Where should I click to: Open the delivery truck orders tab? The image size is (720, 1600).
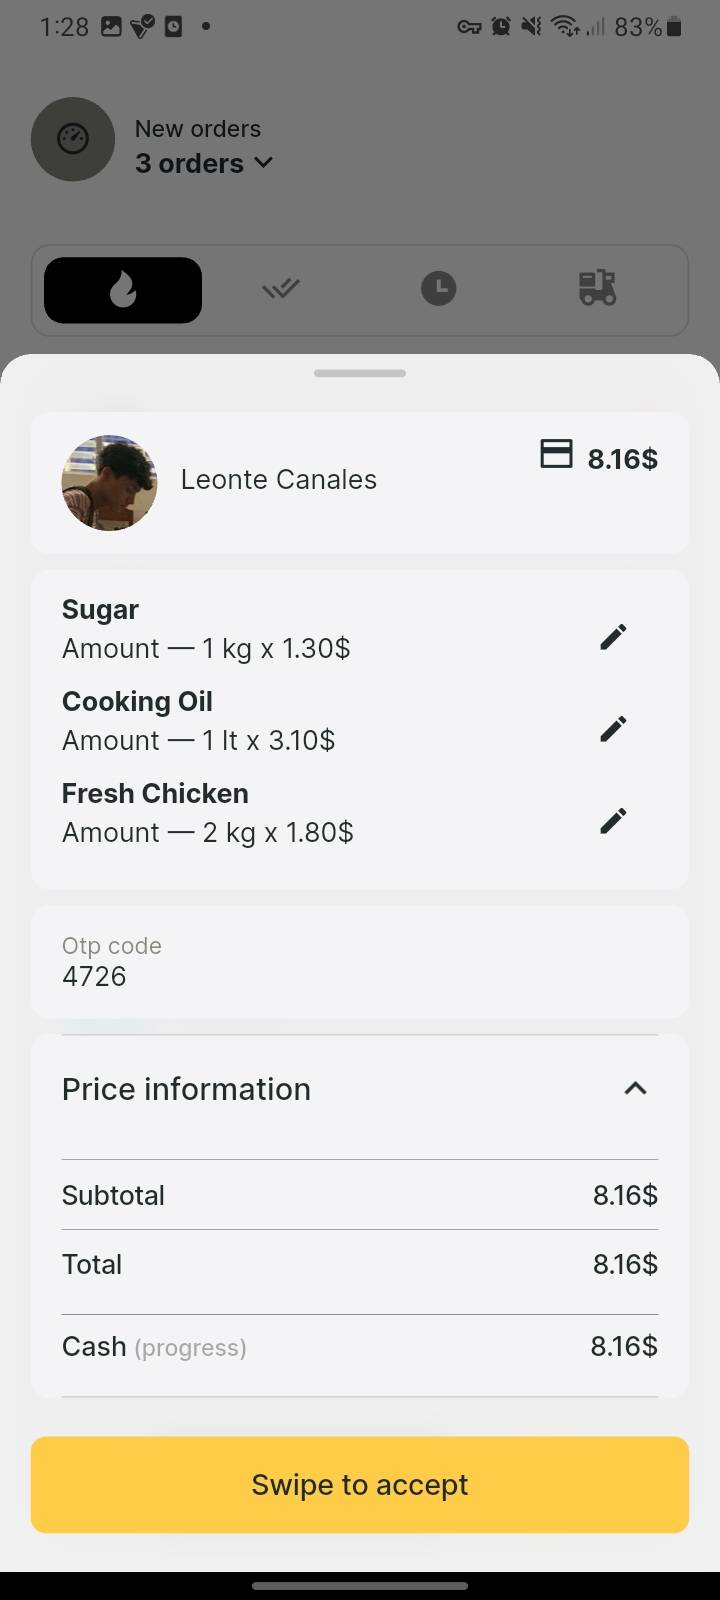(x=597, y=288)
